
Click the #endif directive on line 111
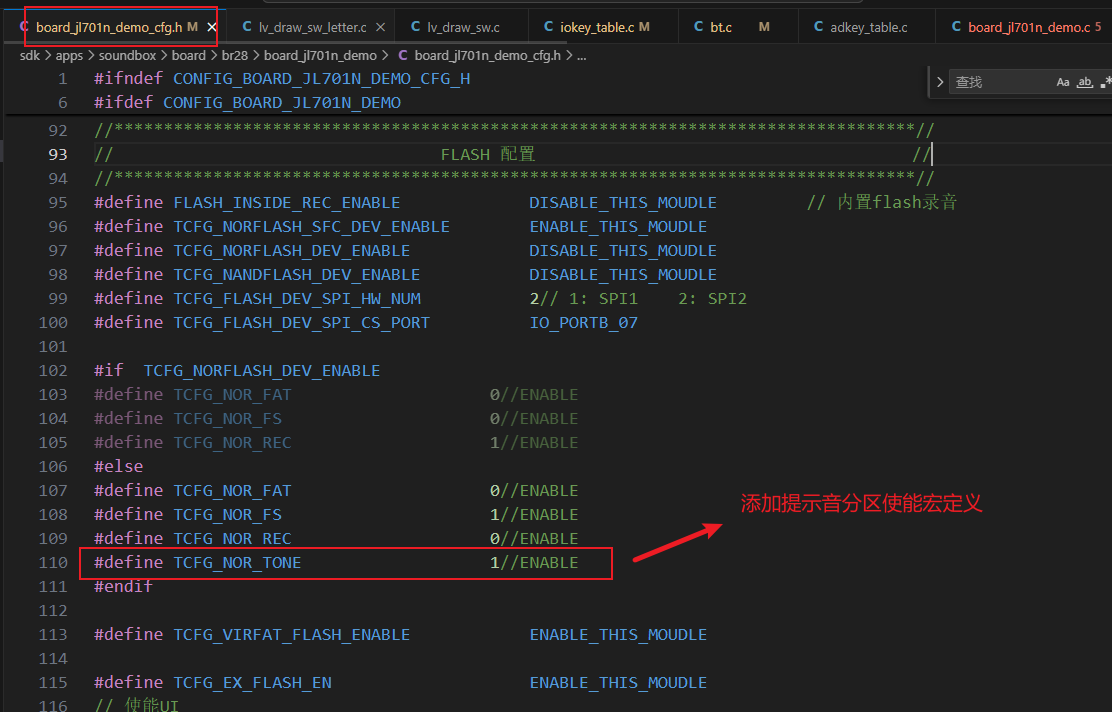123,586
